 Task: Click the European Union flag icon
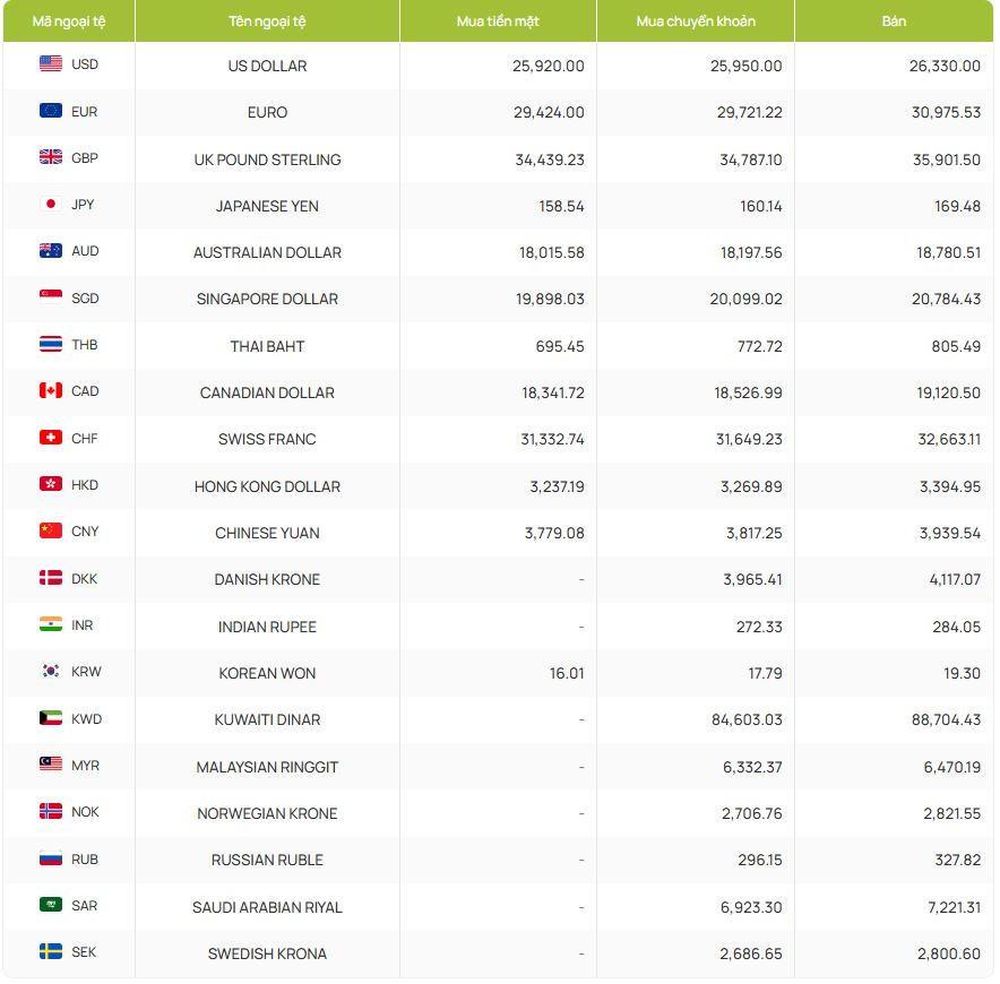point(50,110)
